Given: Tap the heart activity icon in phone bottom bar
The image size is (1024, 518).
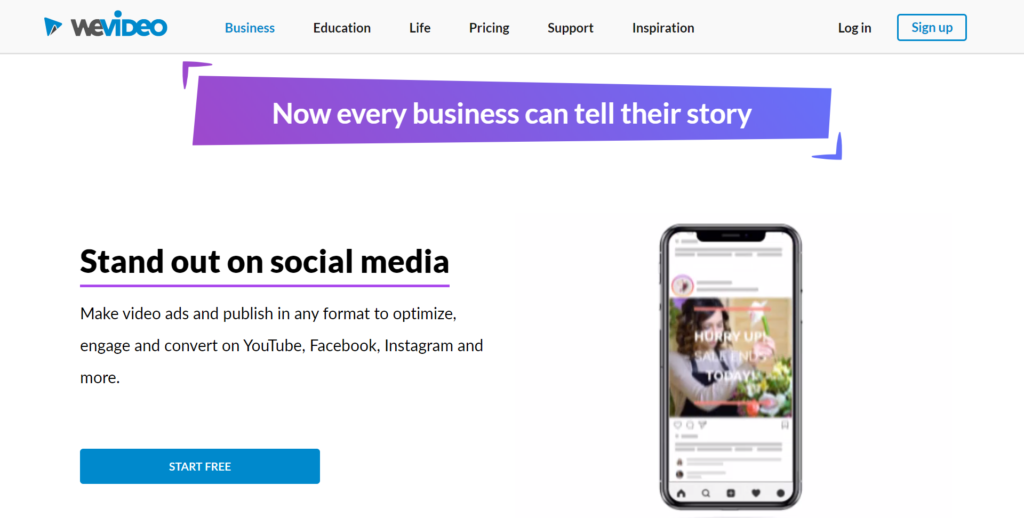Looking at the screenshot, I should click(x=756, y=493).
